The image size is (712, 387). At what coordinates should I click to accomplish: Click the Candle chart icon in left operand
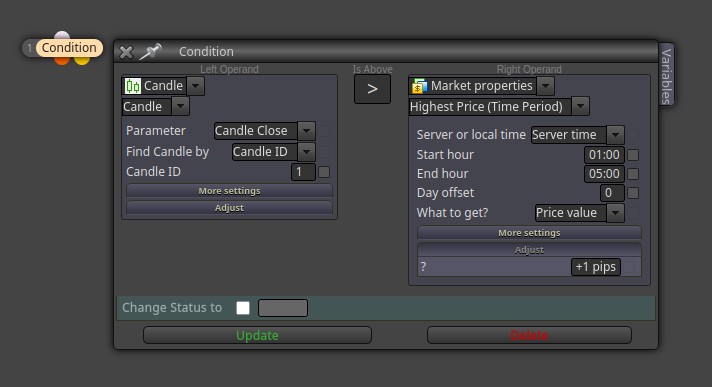pyautogui.click(x=133, y=86)
